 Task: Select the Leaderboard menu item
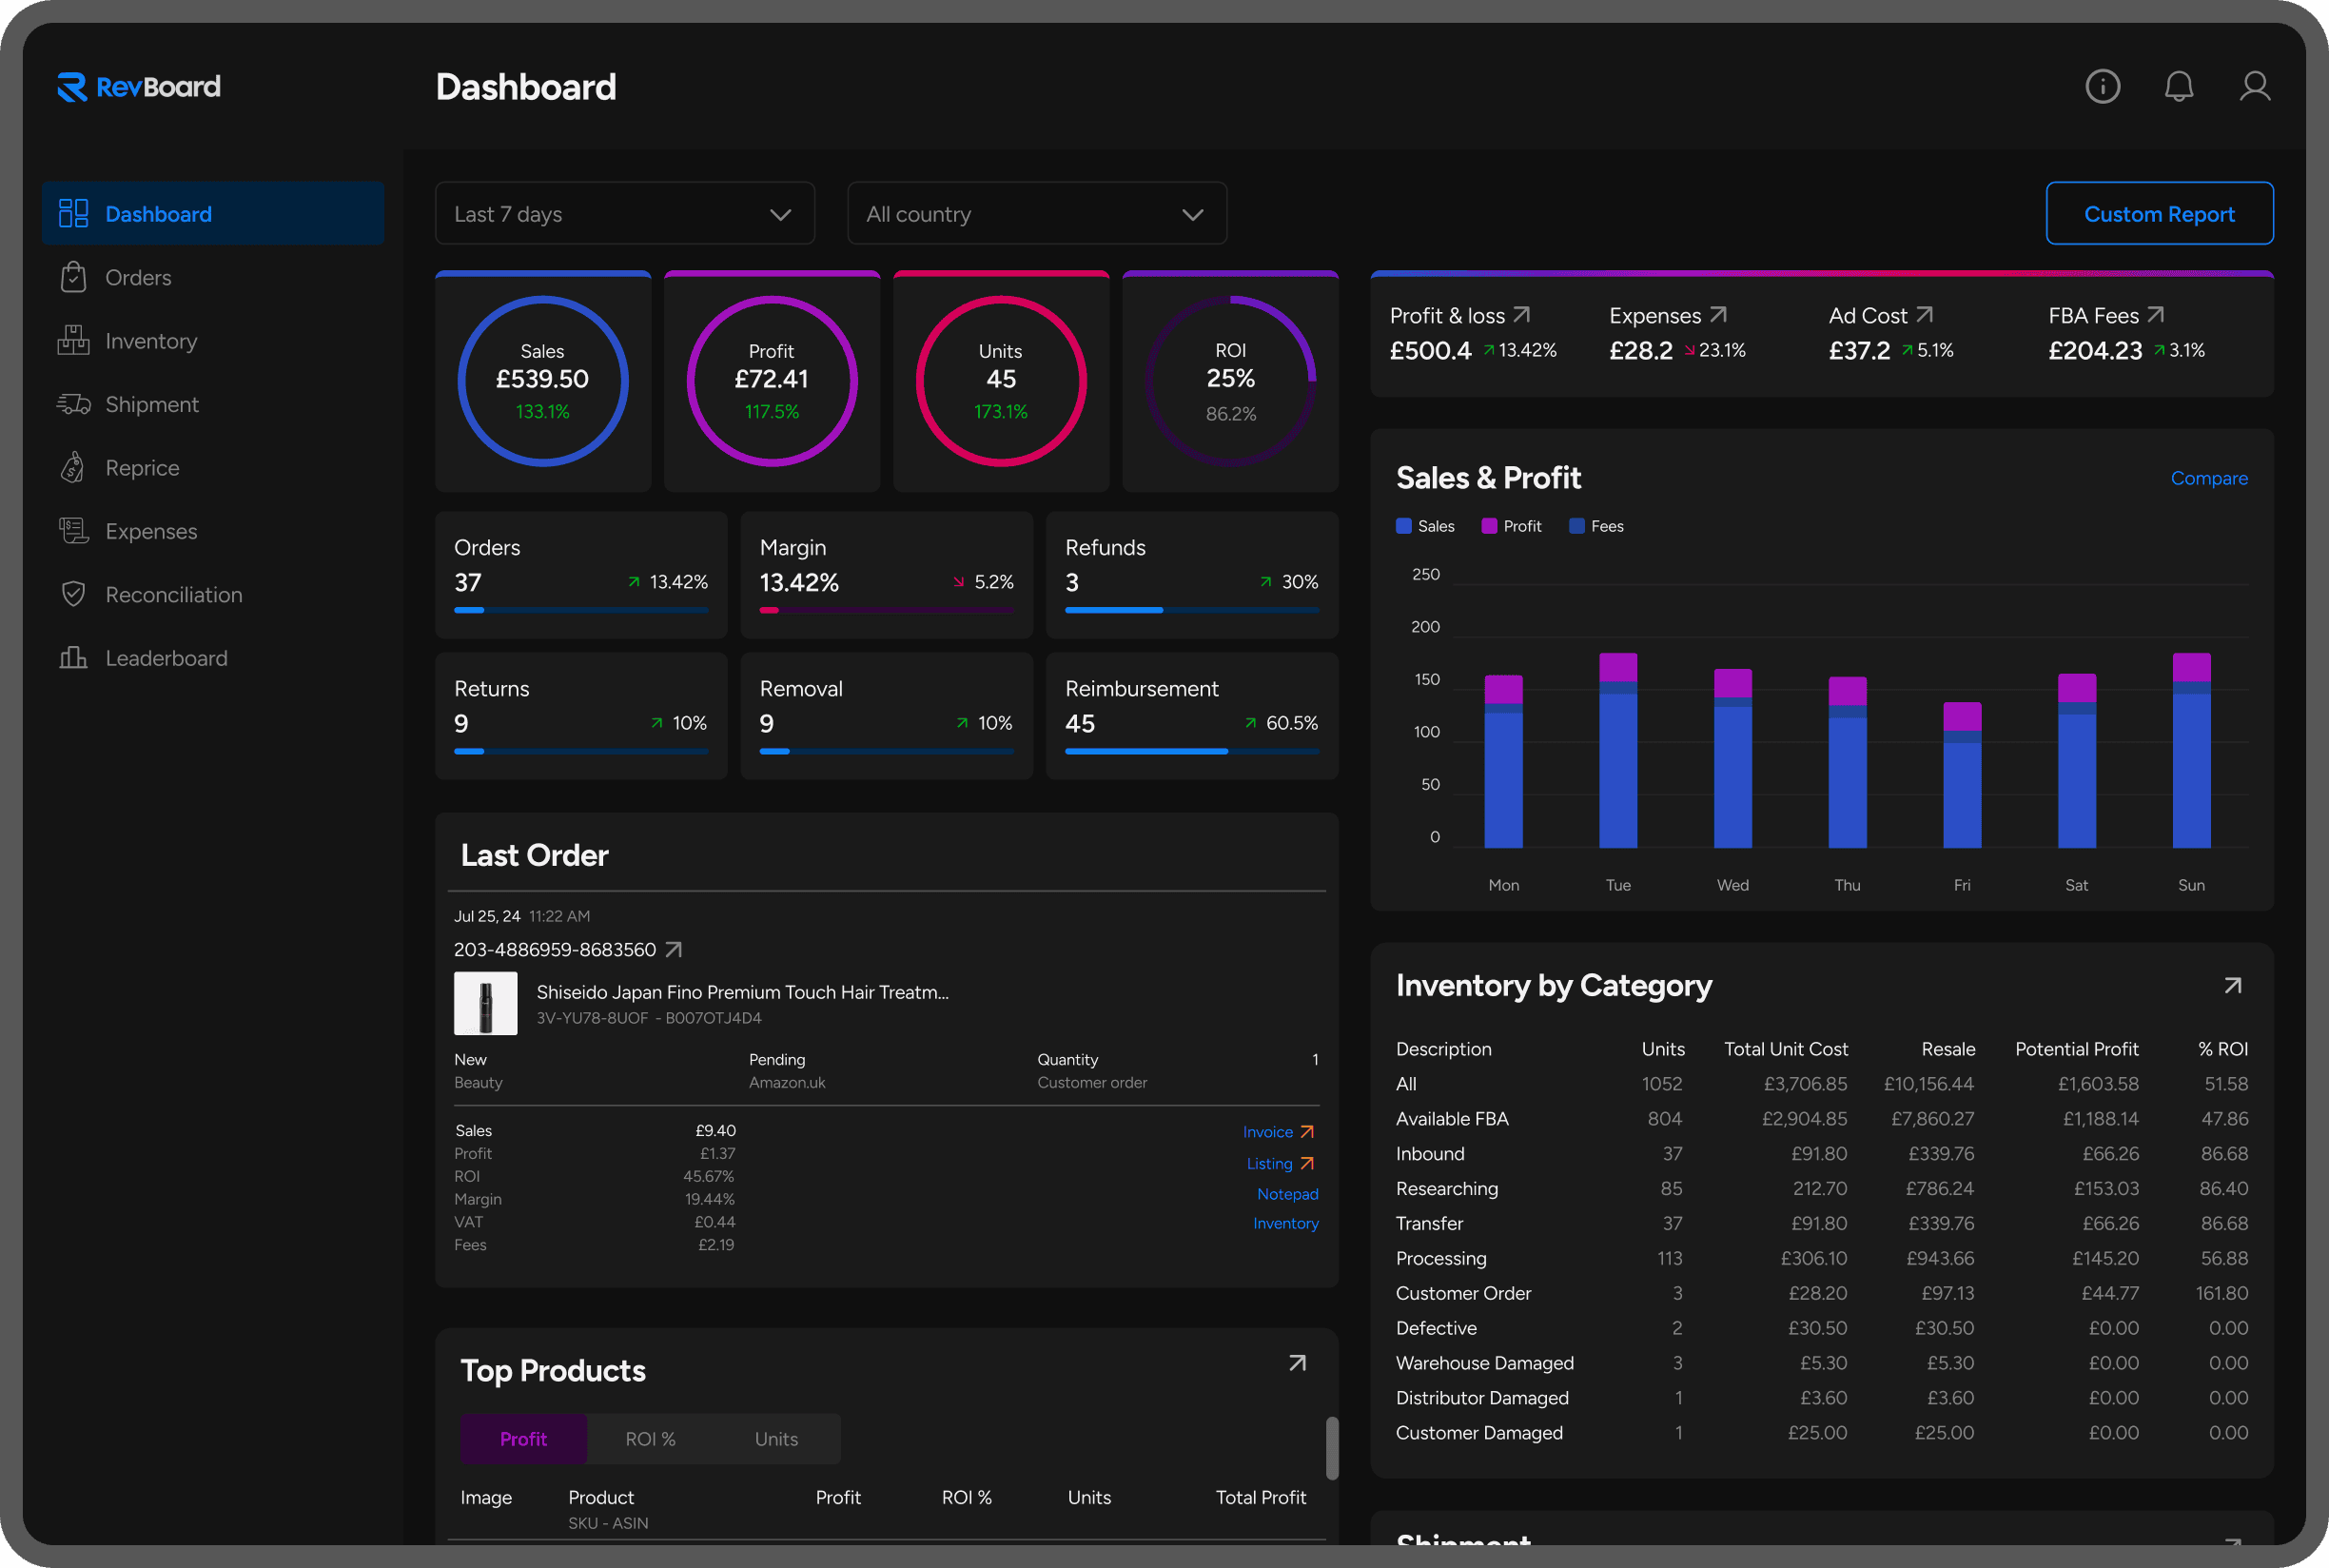pos(166,657)
